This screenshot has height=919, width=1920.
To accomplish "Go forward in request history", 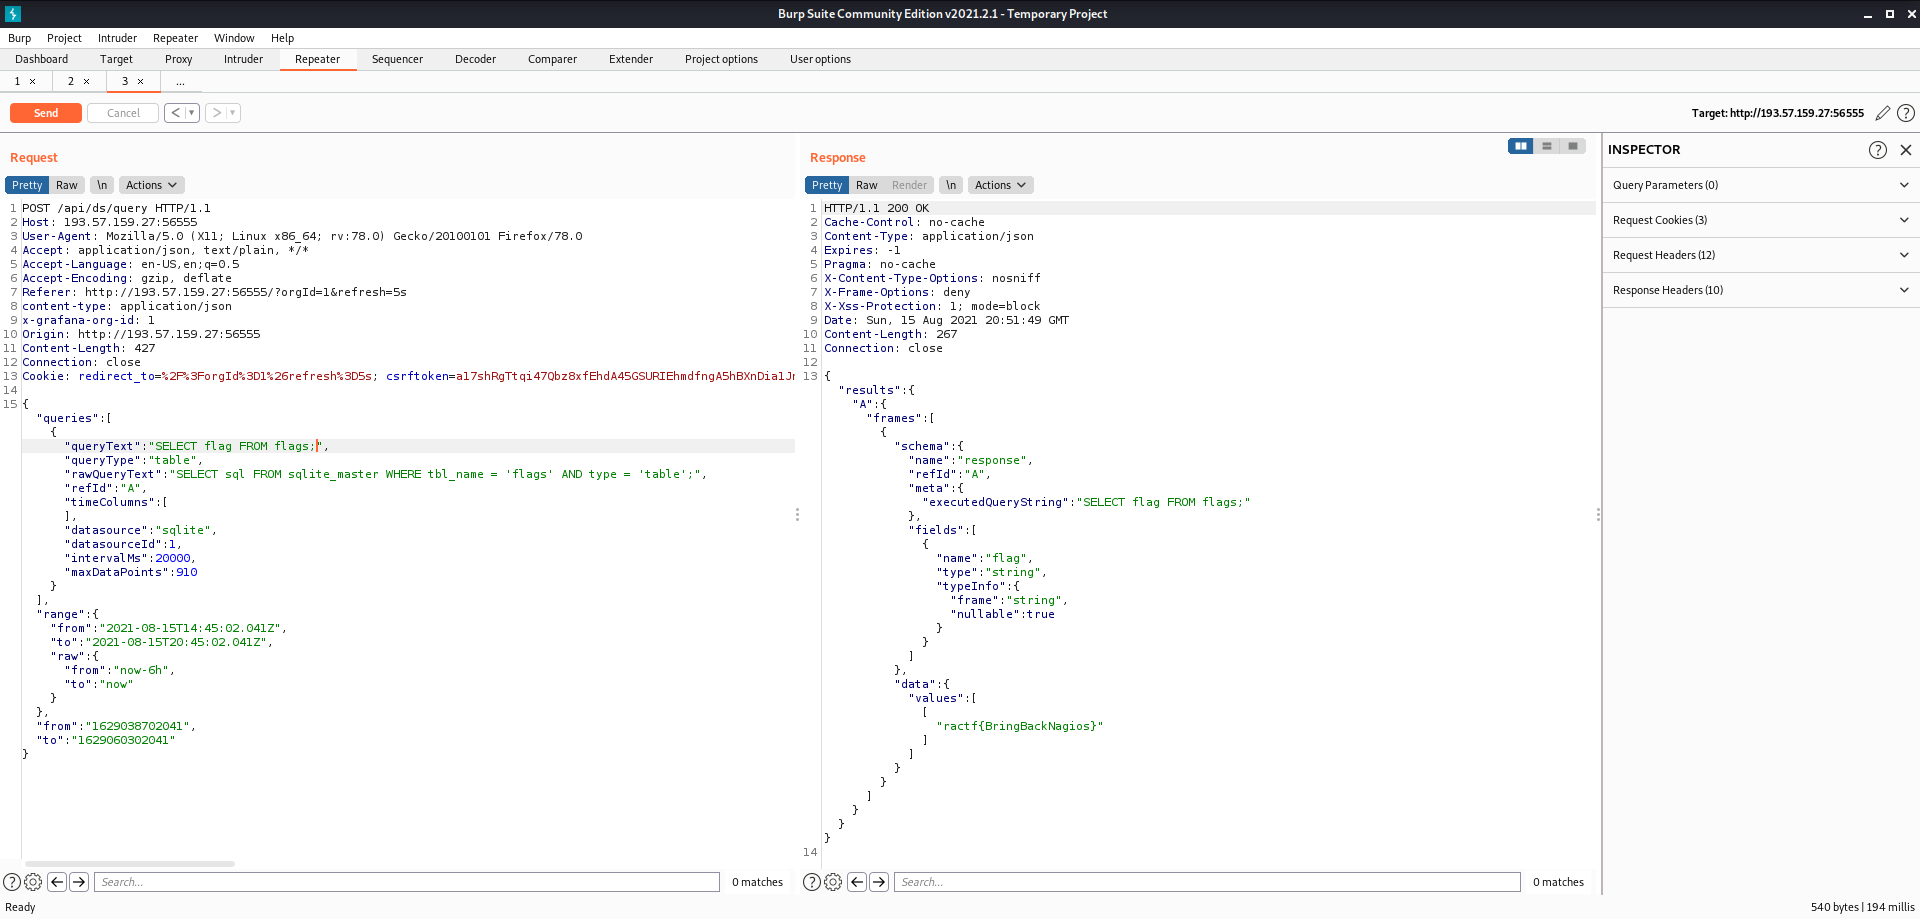I will tap(217, 113).
